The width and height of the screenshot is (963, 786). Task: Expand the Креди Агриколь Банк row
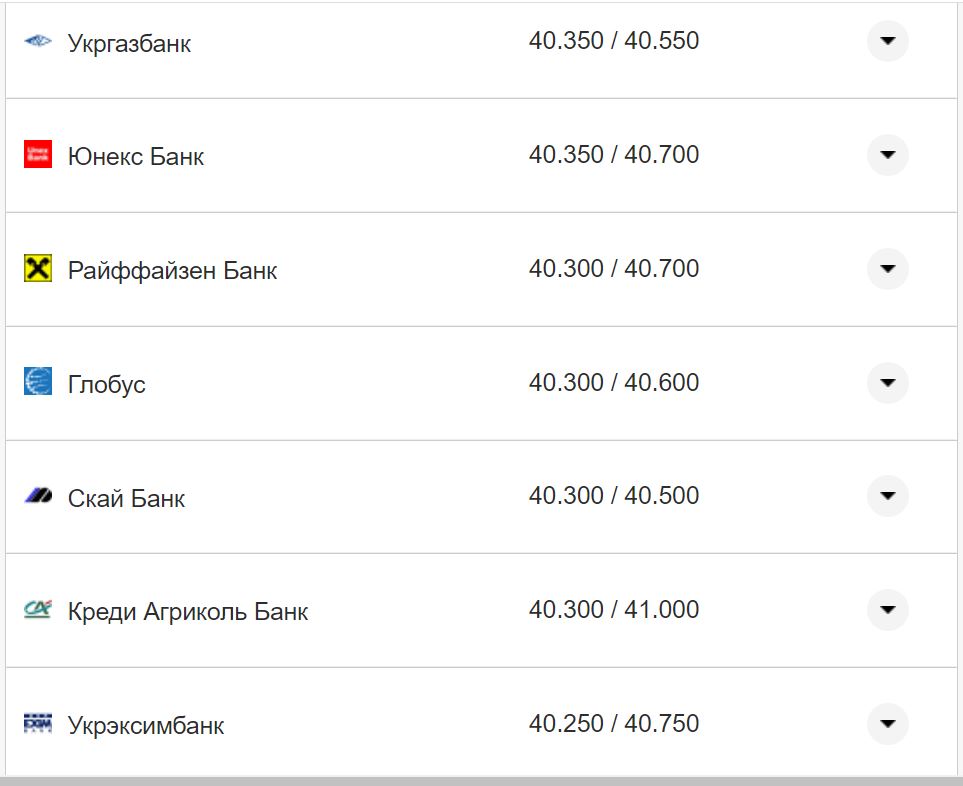(x=887, y=610)
